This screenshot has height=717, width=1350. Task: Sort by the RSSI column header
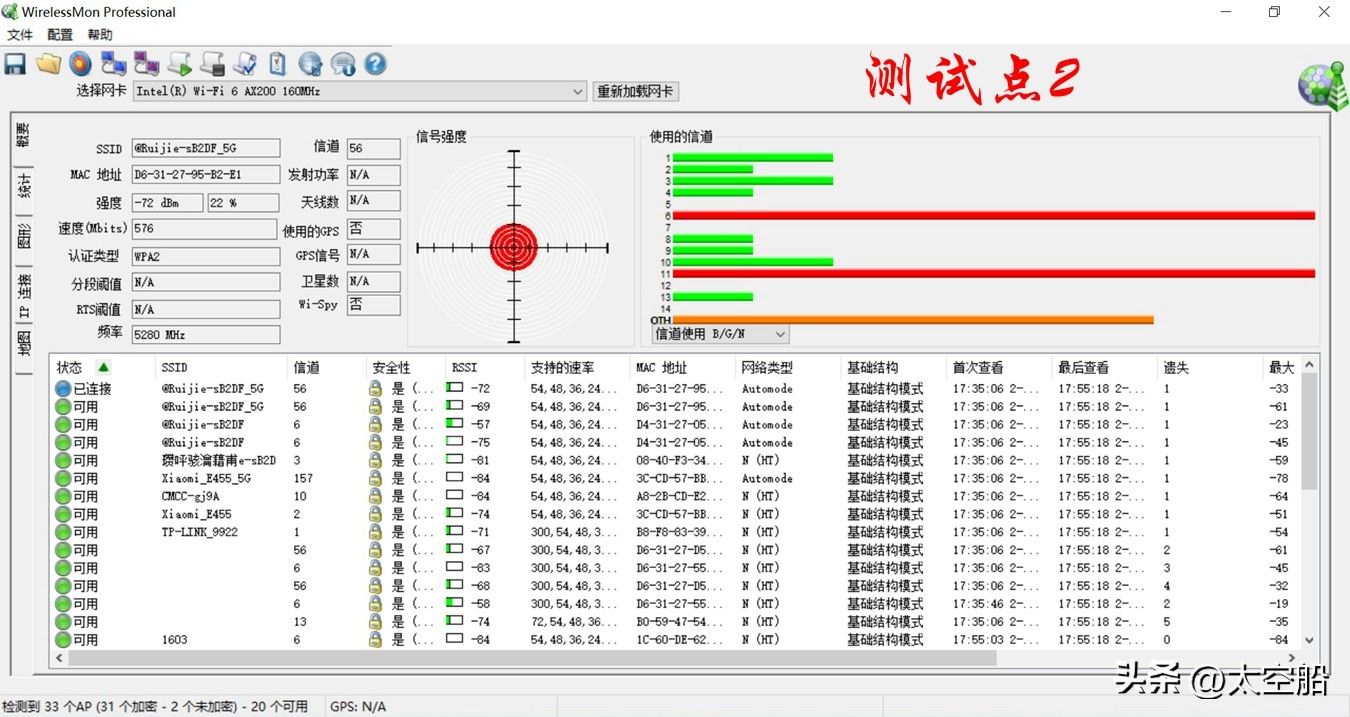(x=484, y=368)
